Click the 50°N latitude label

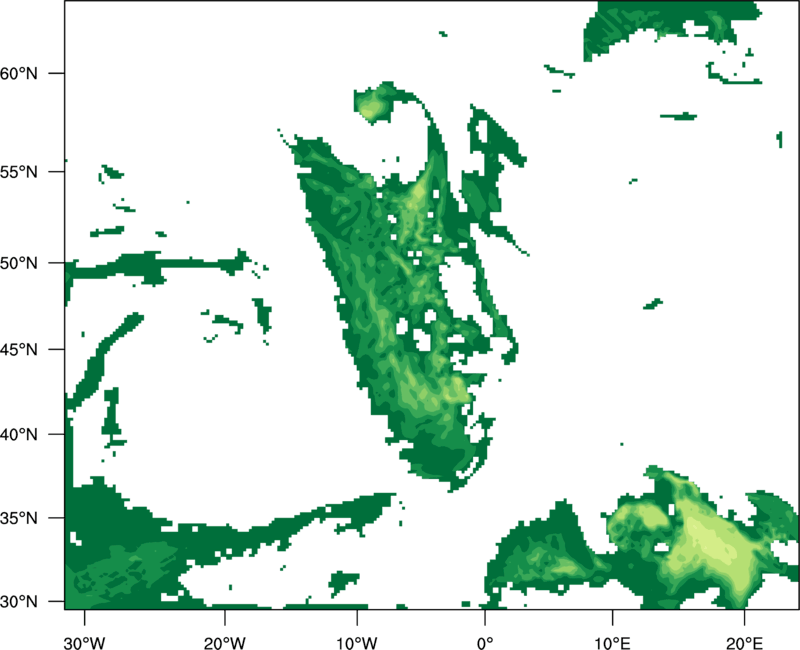[19, 263]
